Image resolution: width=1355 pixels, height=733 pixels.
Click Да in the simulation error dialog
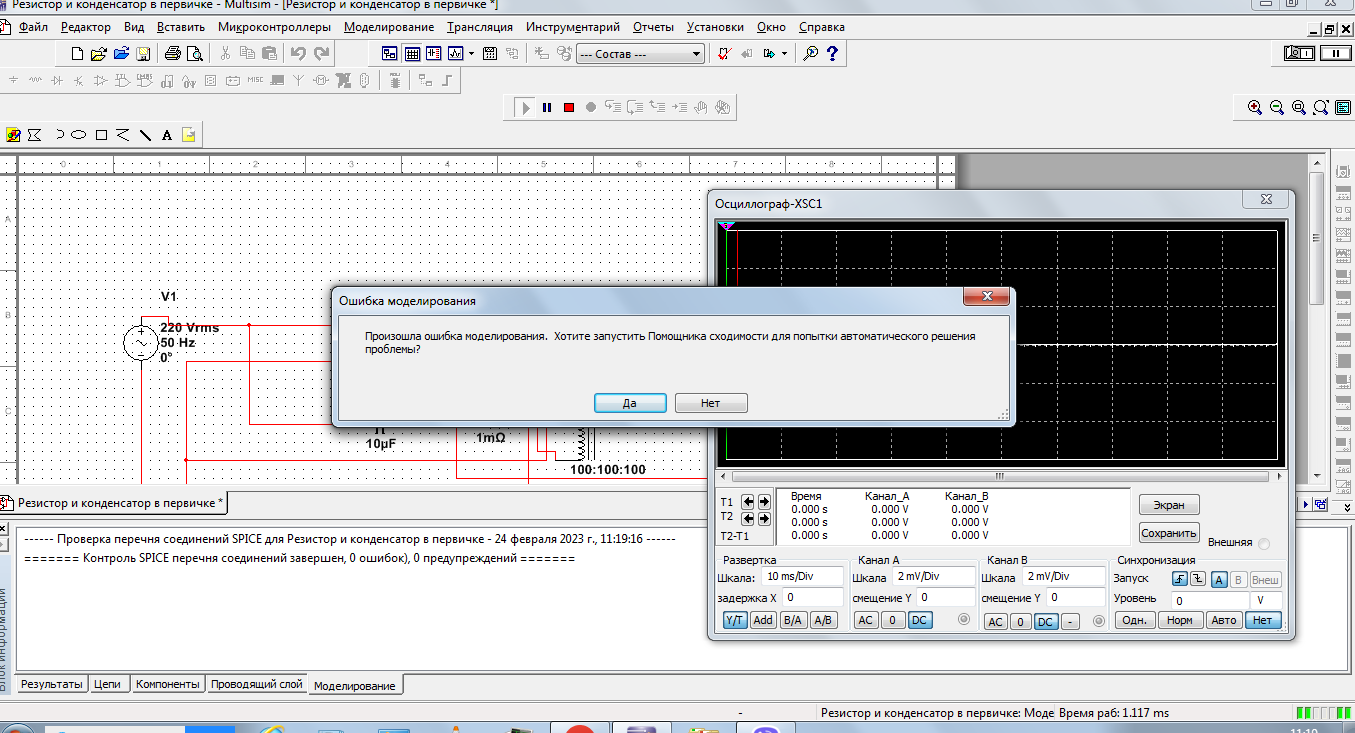(630, 403)
